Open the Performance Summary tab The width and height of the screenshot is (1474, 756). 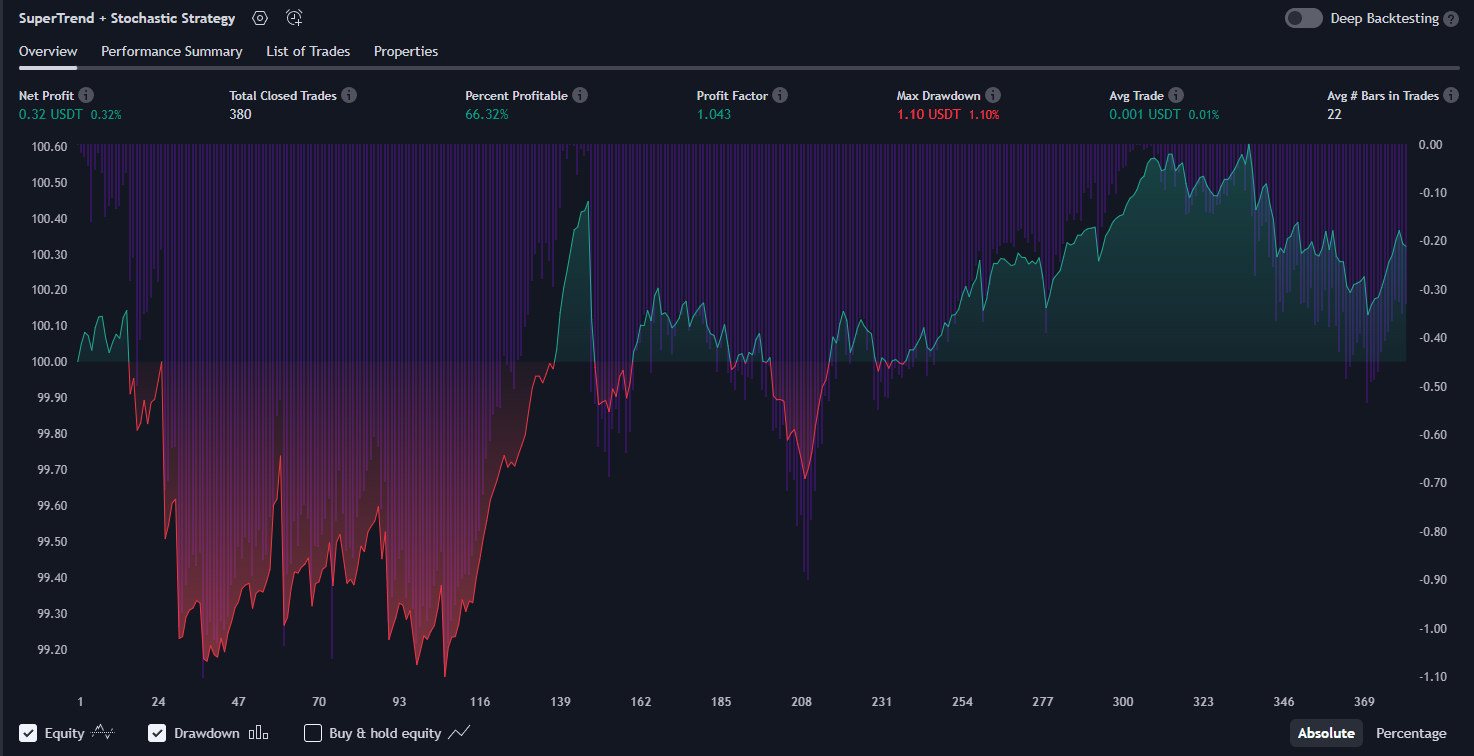(172, 51)
